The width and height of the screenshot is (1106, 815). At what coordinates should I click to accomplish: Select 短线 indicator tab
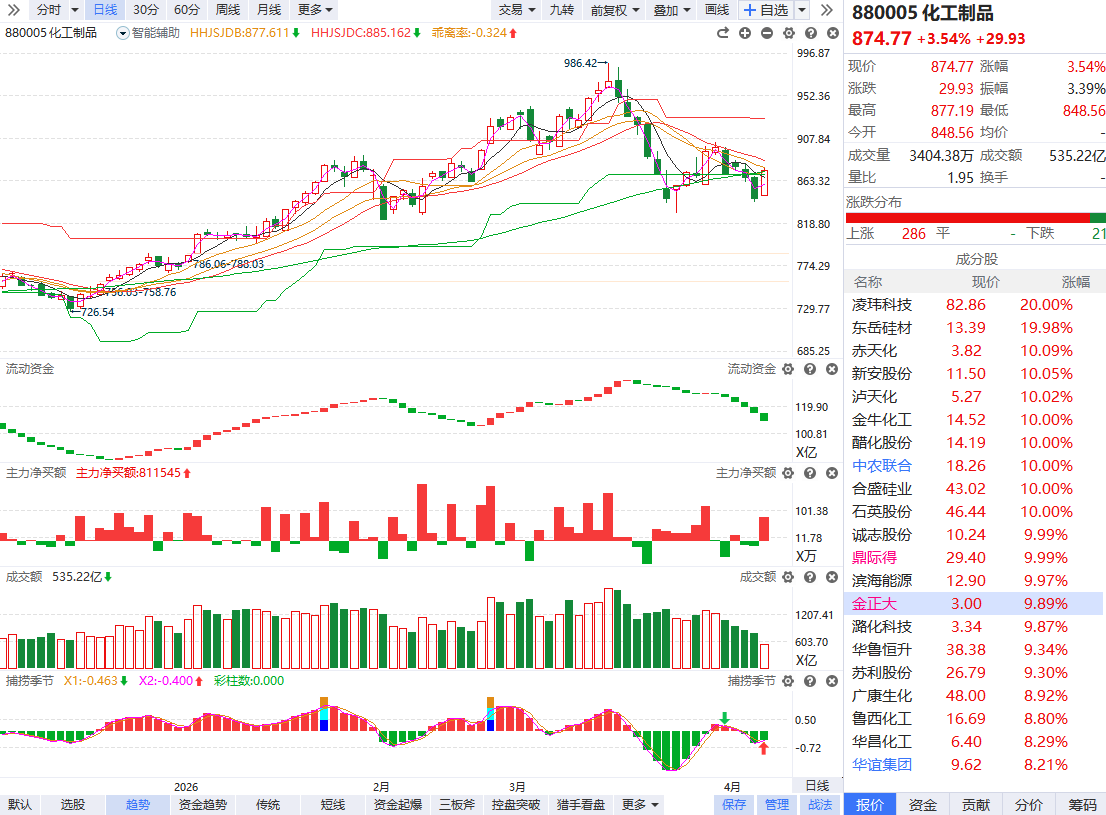pos(333,805)
